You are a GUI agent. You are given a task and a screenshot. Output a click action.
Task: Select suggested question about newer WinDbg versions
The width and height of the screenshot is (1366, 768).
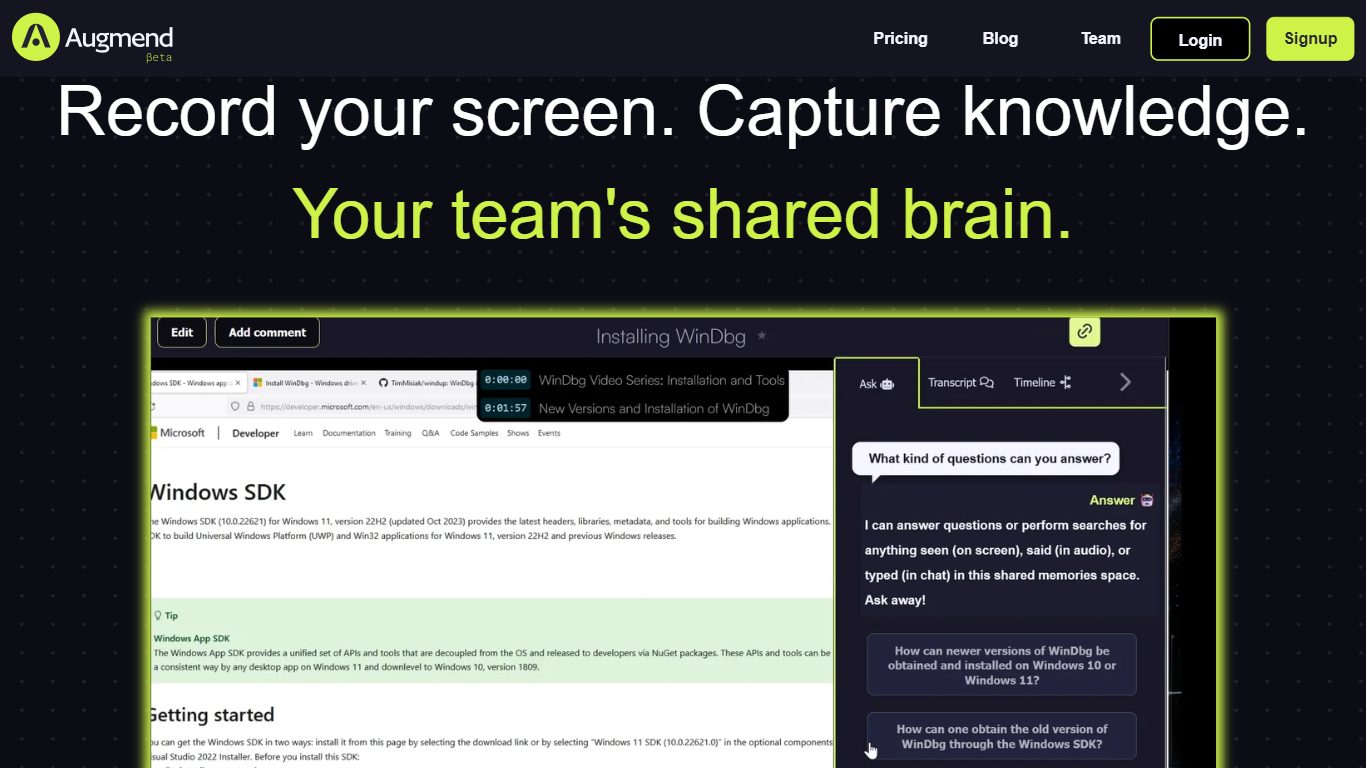click(x=1002, y=665)
